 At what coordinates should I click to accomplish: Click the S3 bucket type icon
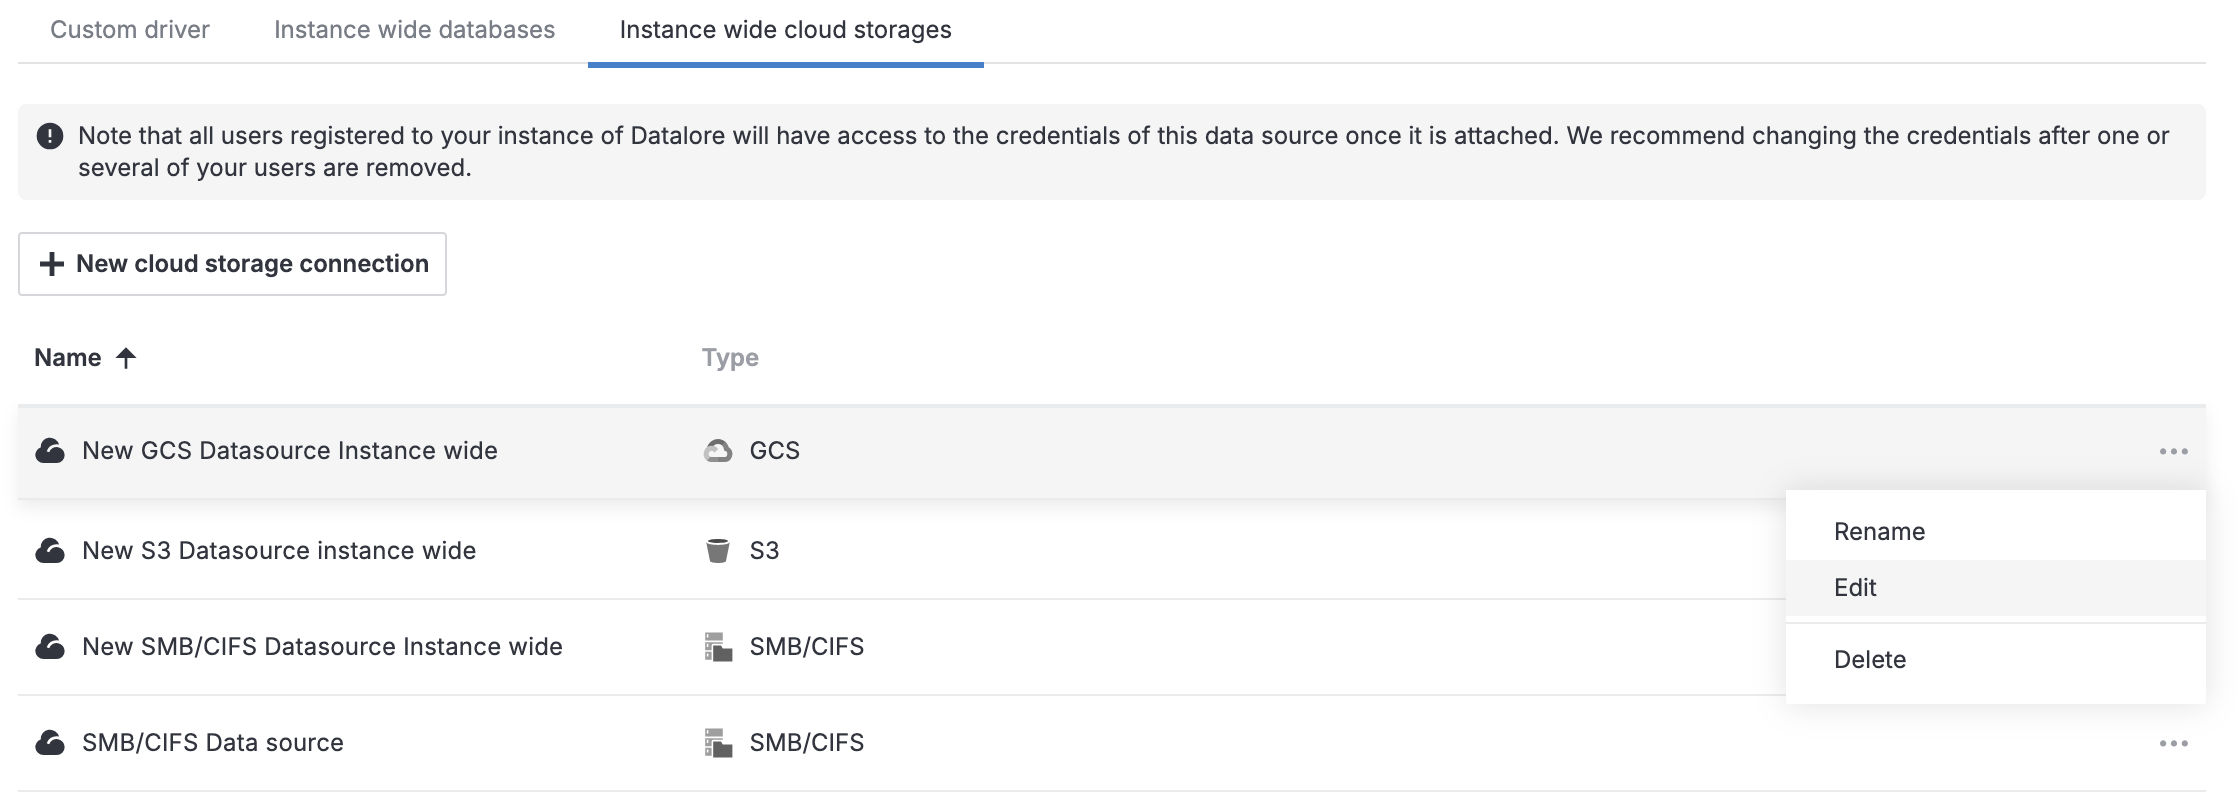pyautogui.click(x=717, y=551)
